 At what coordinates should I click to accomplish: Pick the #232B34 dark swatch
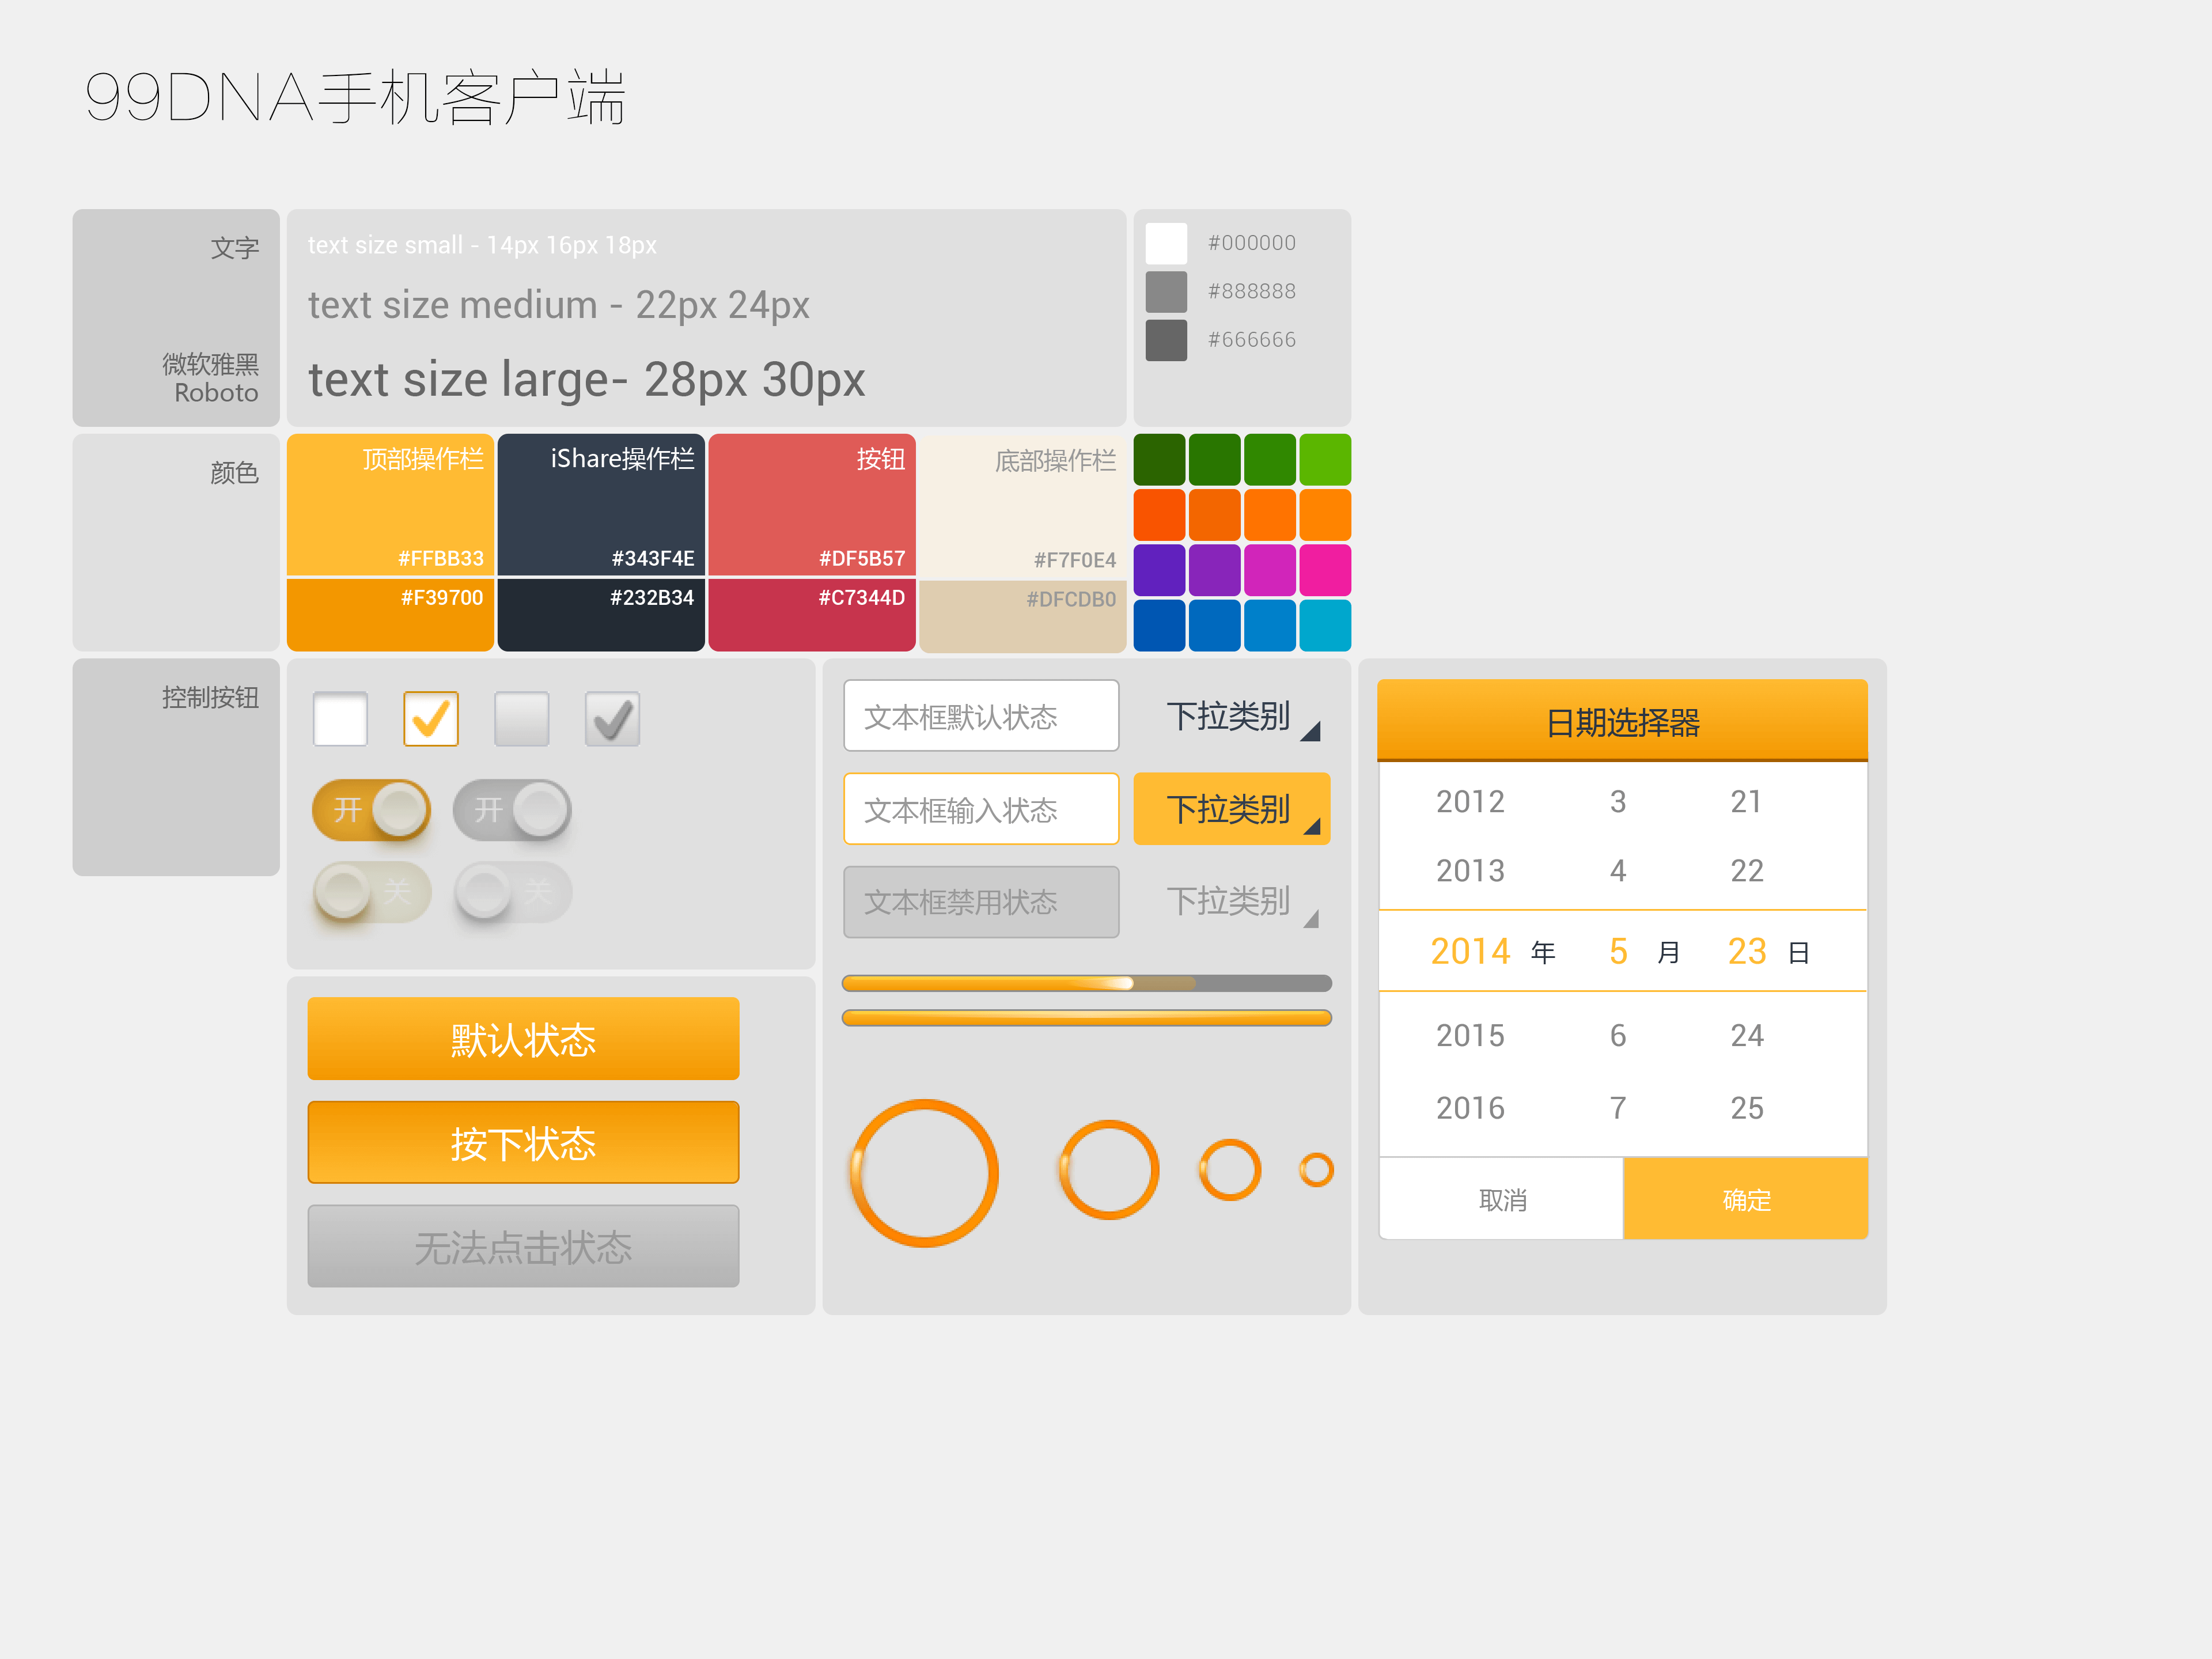pyautogui.click(x=601, y=615)
